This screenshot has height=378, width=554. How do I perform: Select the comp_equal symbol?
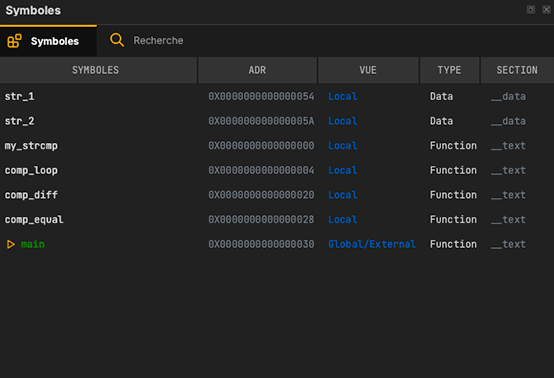[34, 220]
